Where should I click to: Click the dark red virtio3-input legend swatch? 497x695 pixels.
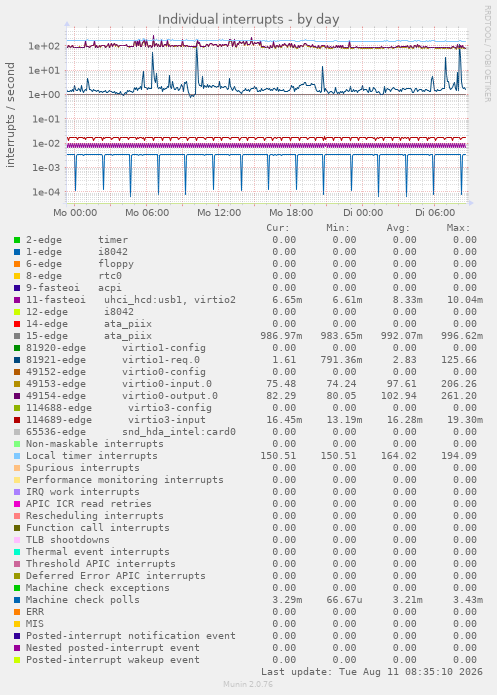pyautogui.click(x=17, y=420)
